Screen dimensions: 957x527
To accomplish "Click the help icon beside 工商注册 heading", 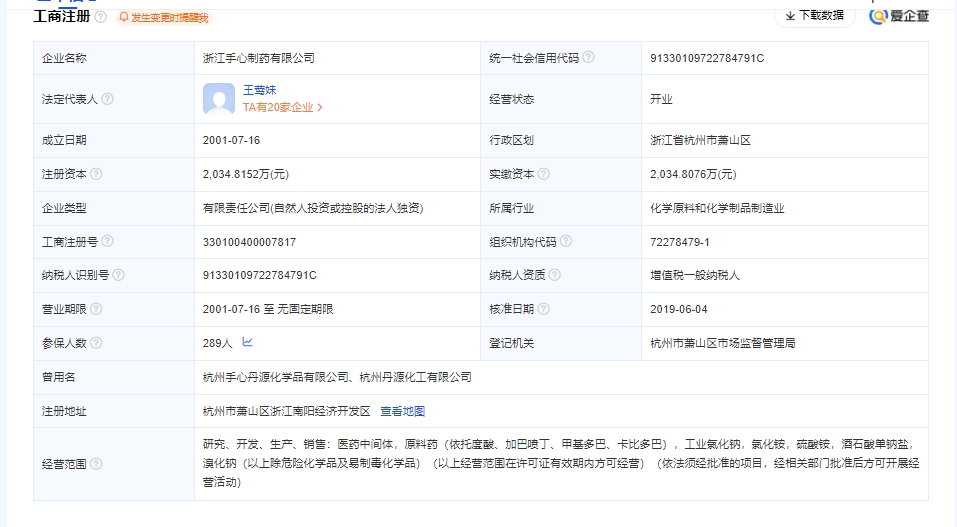I will coord(101,17).
